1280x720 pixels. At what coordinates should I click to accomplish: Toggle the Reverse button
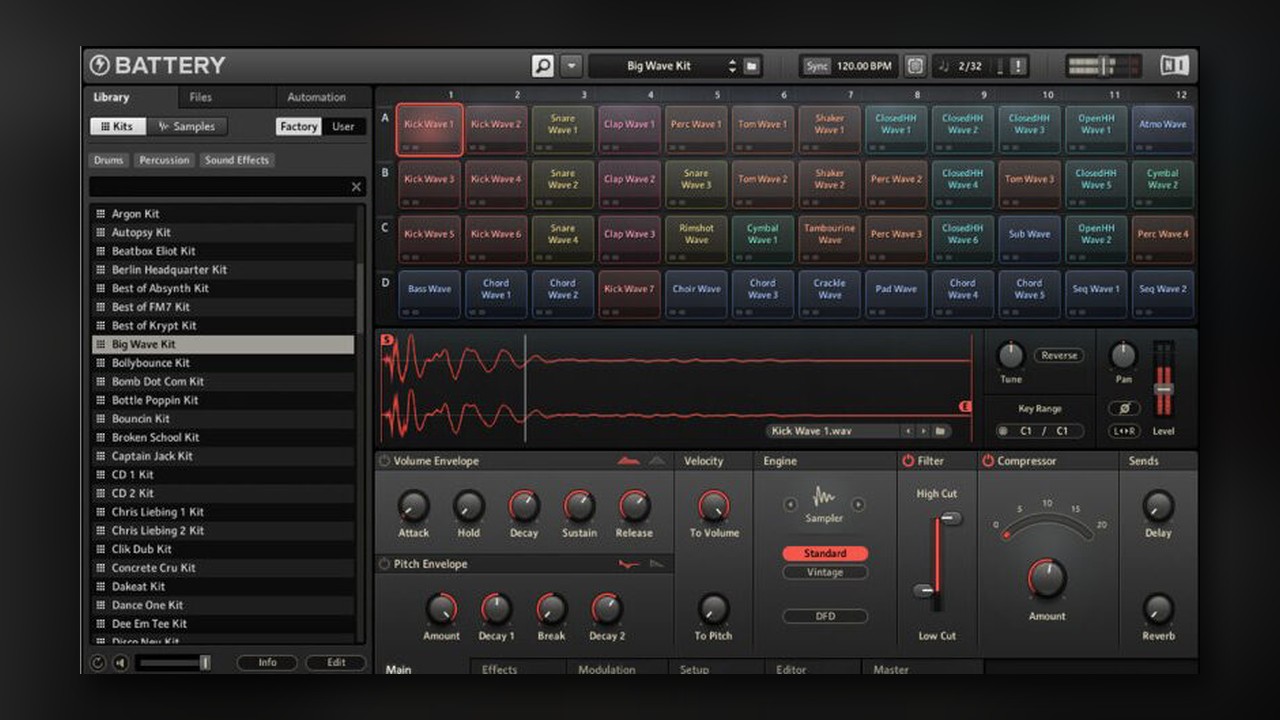[1059, 355]
